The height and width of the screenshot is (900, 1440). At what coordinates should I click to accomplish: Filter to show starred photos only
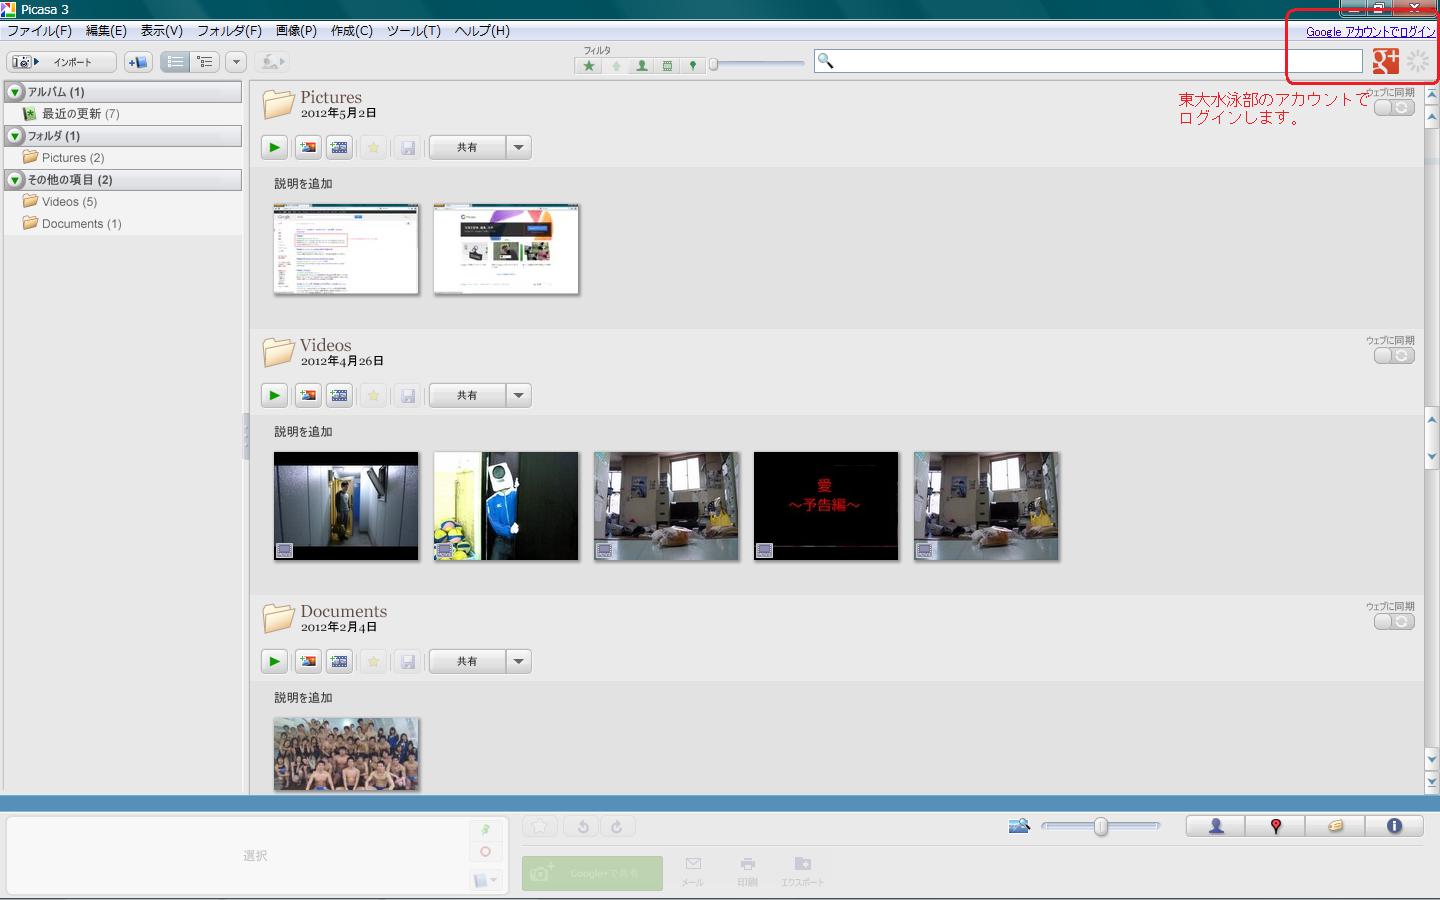coord(589,66)
